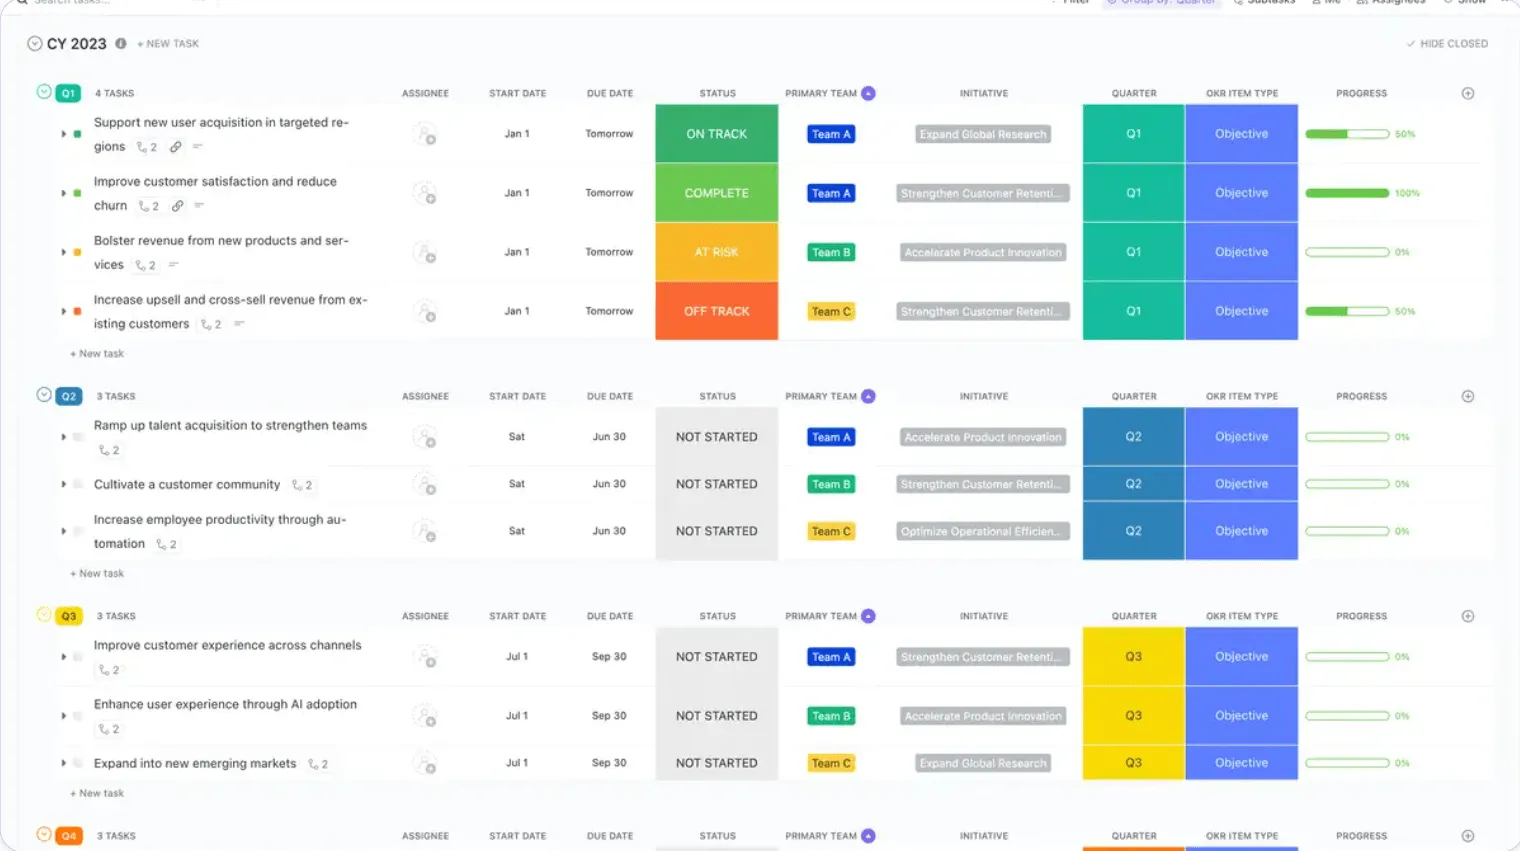Expand subtasks of 'Enhance user experience through AI adoption'
The image size is (1520, 851).
point(63,716)
